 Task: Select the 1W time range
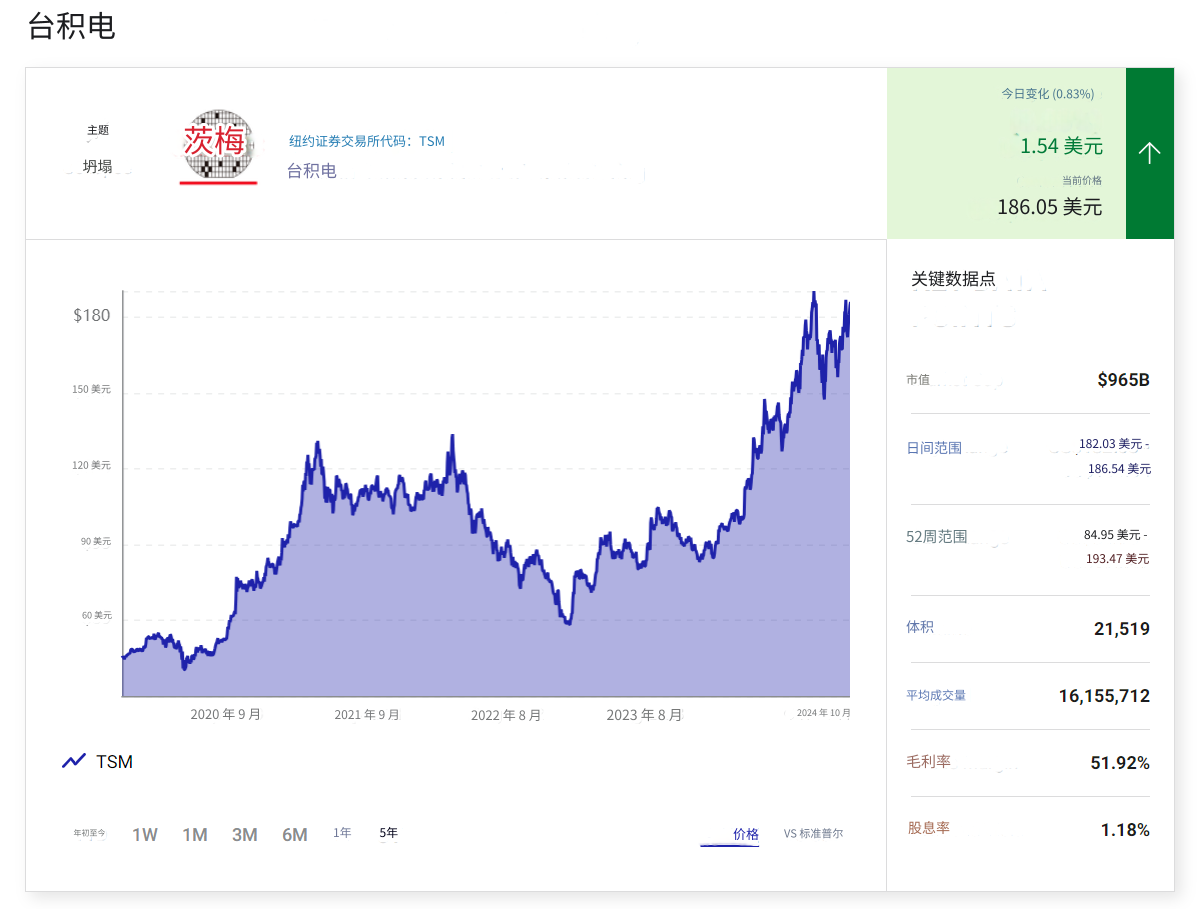[x=145, y=835]
